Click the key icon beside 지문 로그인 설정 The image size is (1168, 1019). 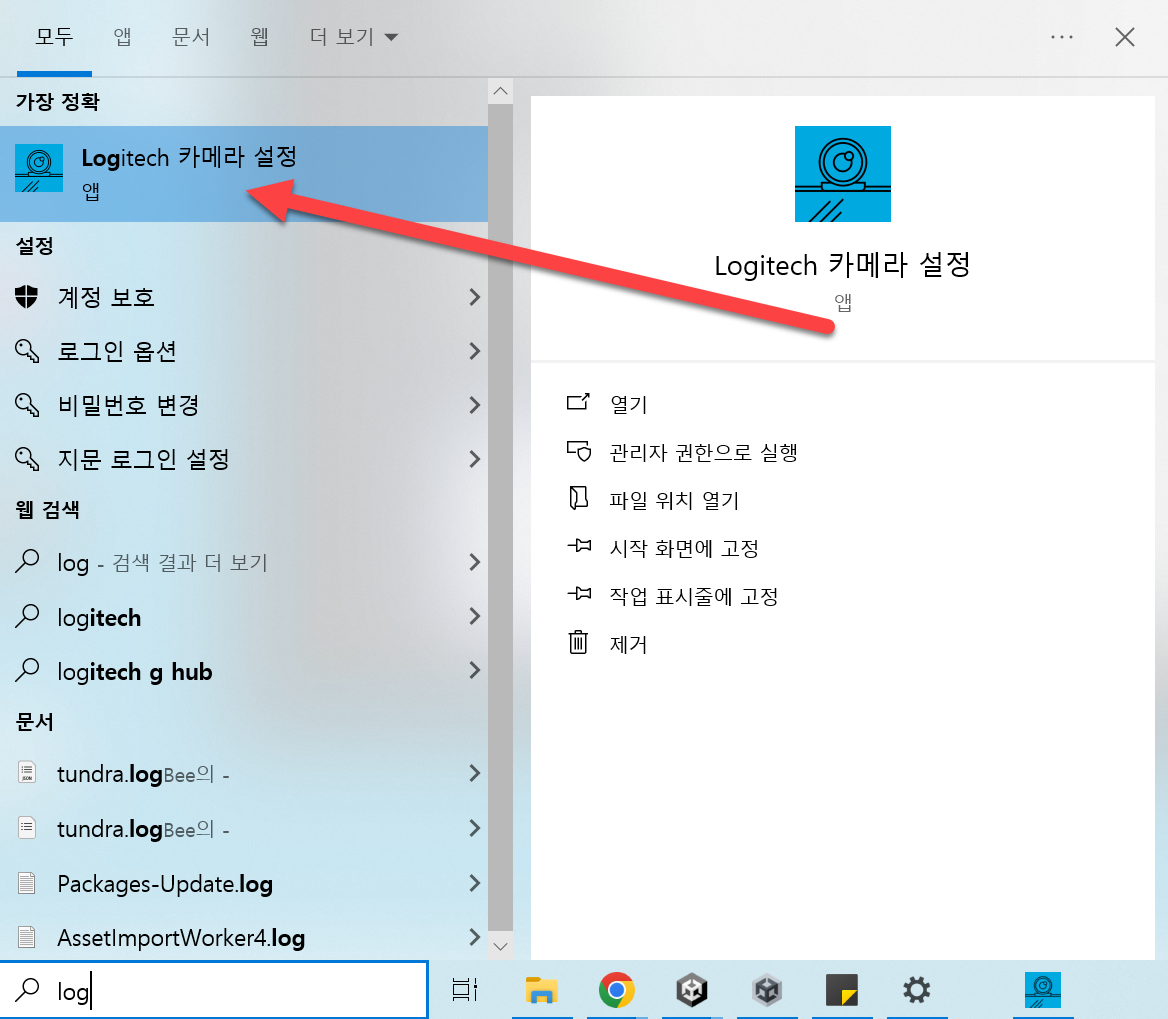(x=27, y=458)
